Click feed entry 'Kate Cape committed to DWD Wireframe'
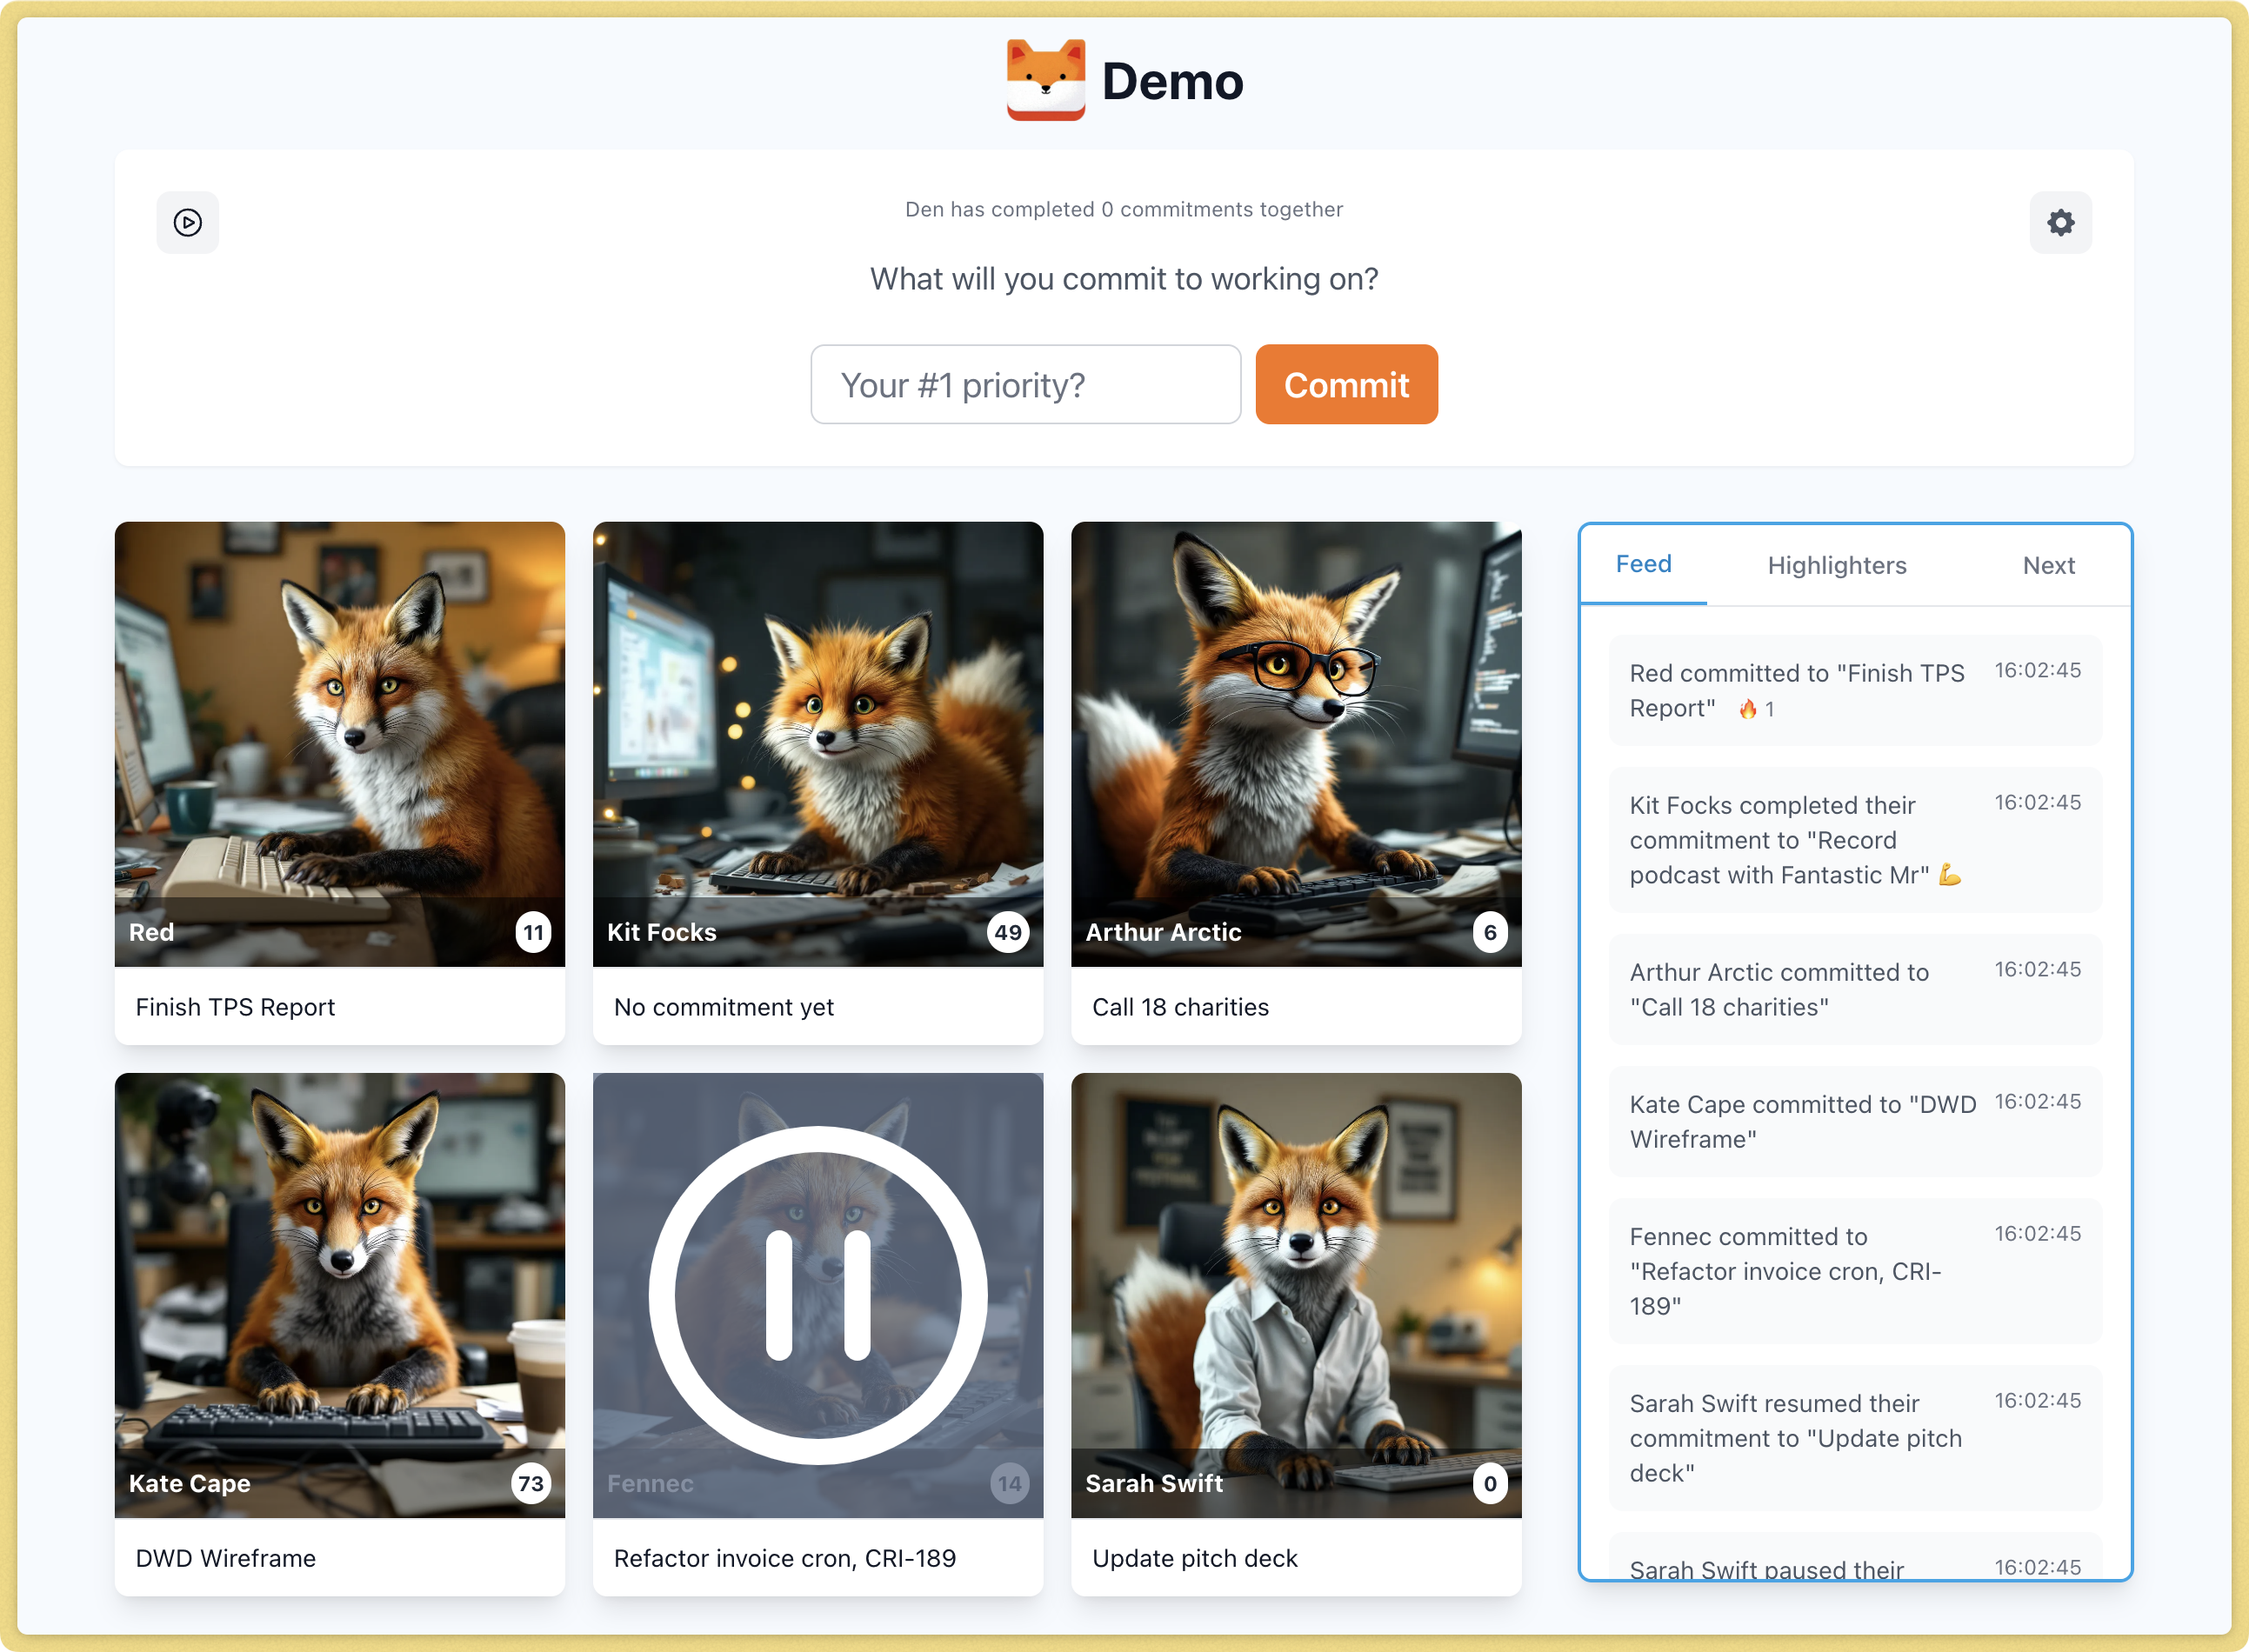Screen dimensions: 2249x1652 pyautogui.click(x=1855, y=1121)
